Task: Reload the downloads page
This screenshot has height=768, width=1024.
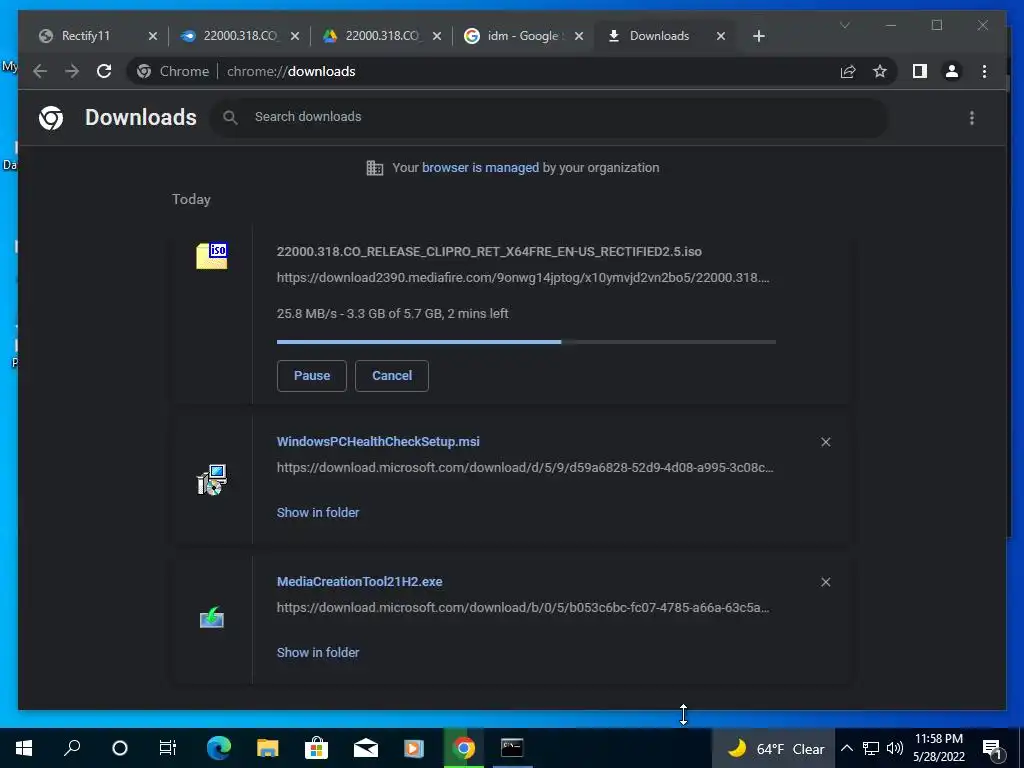Action: pyautogui.click(x=104, y=71)
